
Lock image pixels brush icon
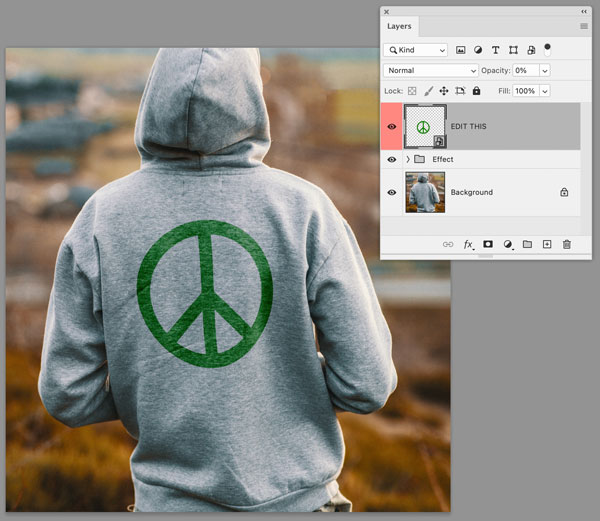pos(429,91)
